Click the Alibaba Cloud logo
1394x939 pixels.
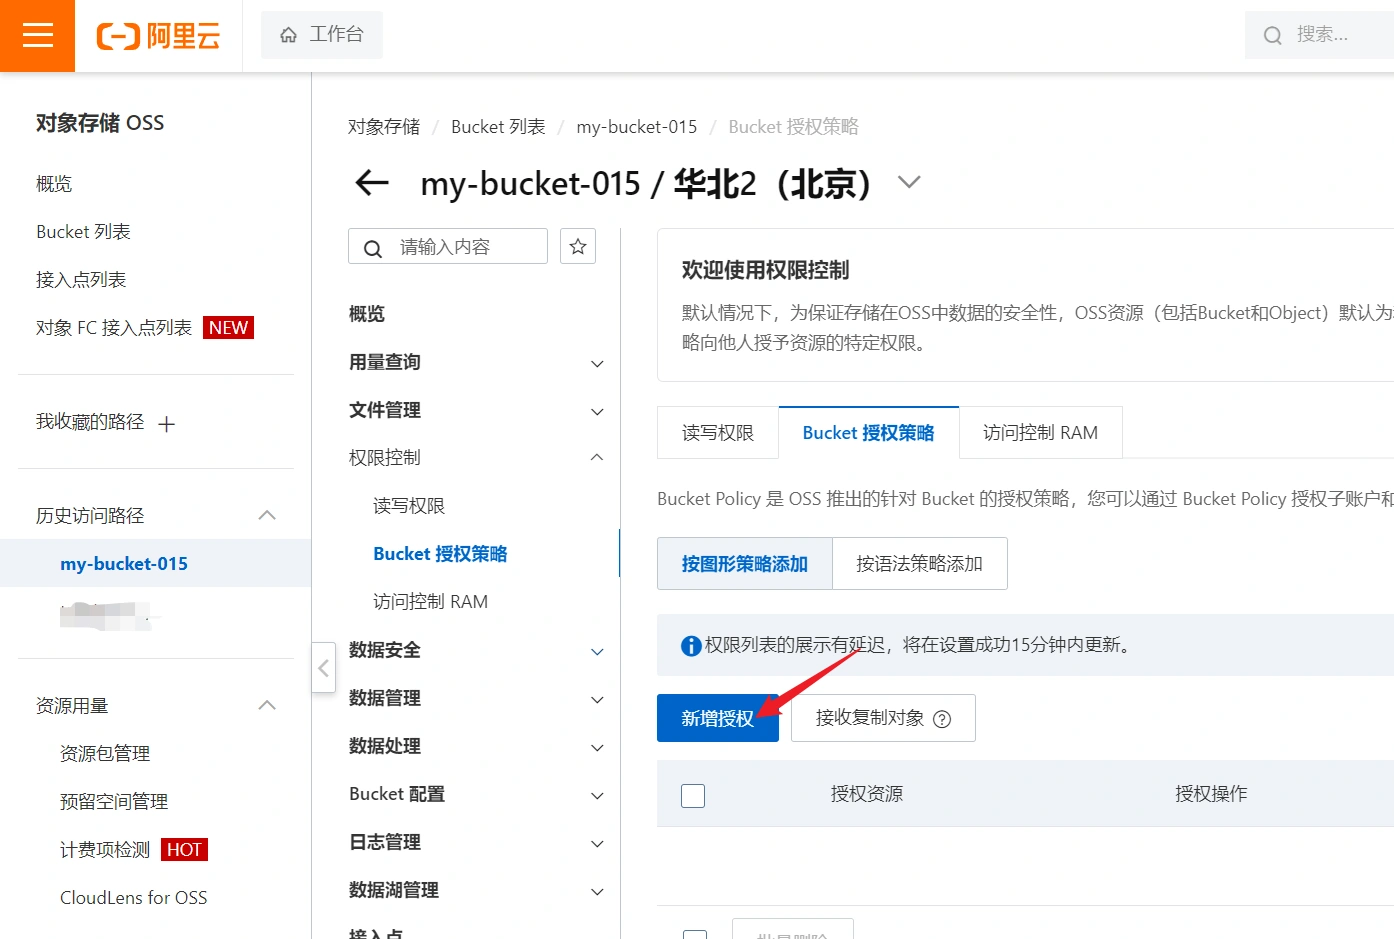(158, 36)
